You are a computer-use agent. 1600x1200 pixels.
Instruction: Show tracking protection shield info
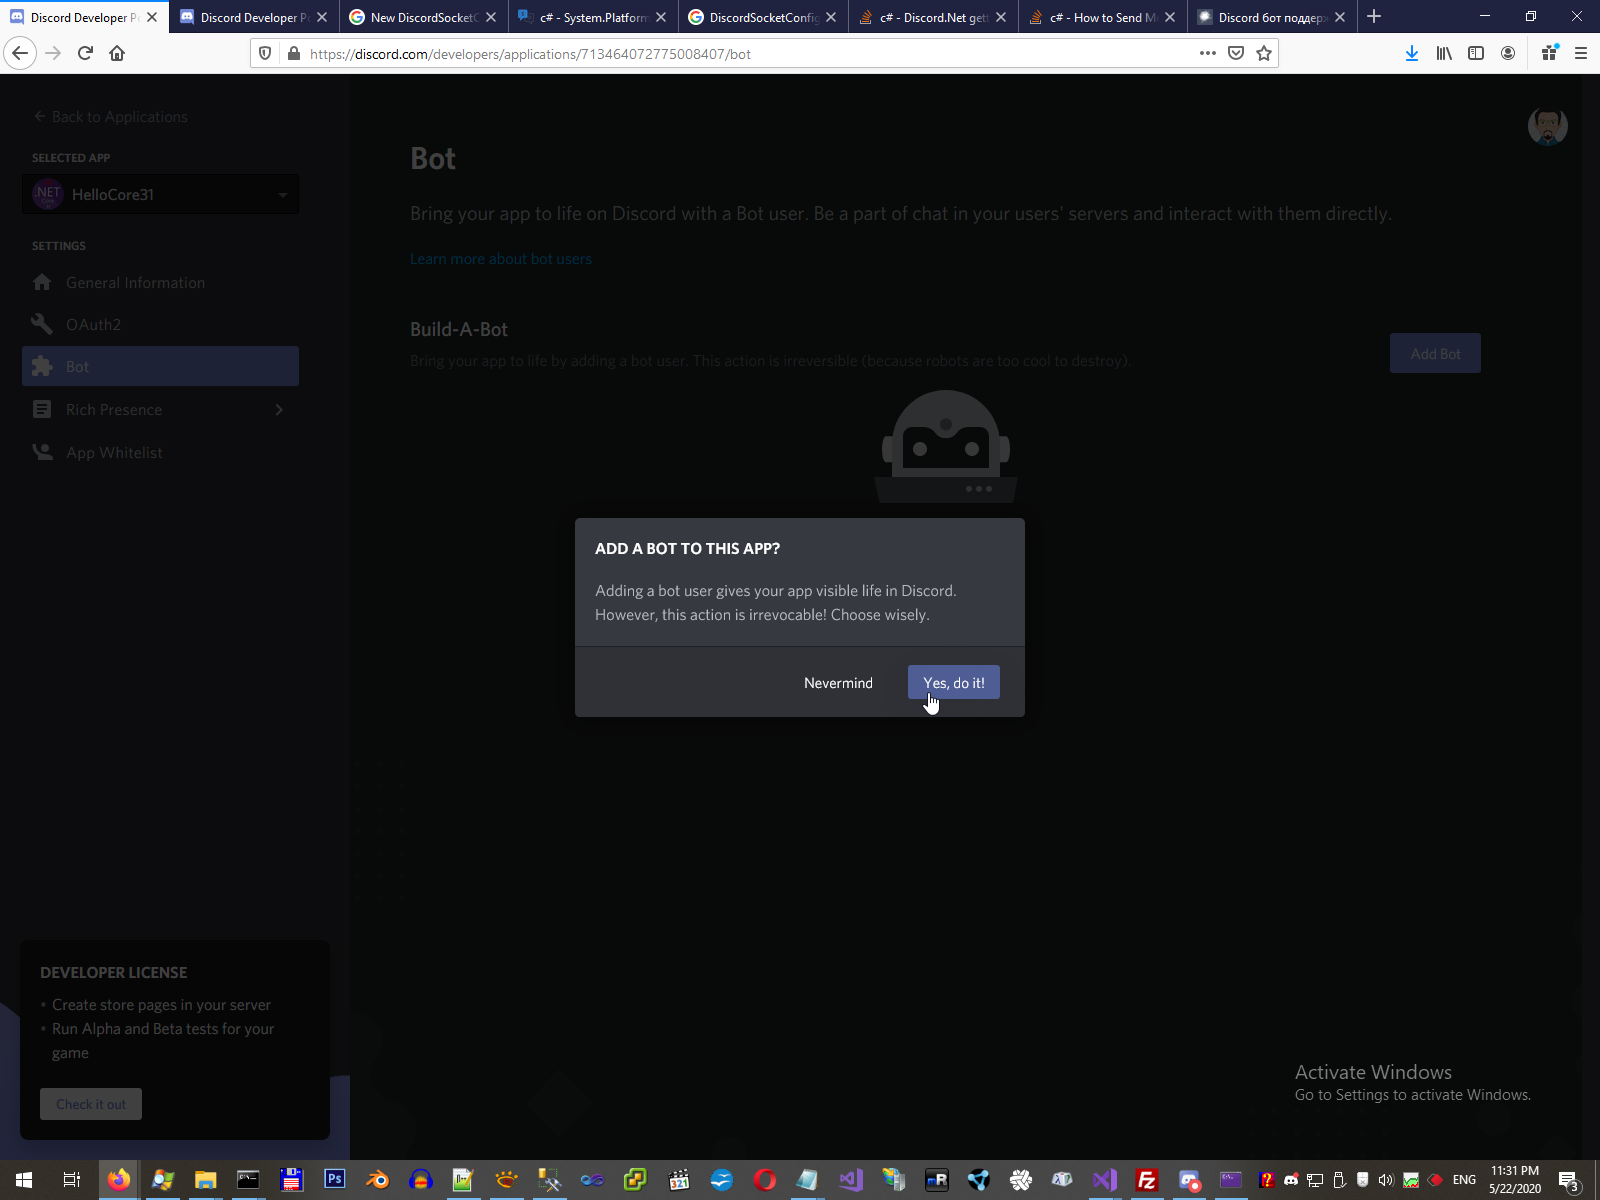265,53
